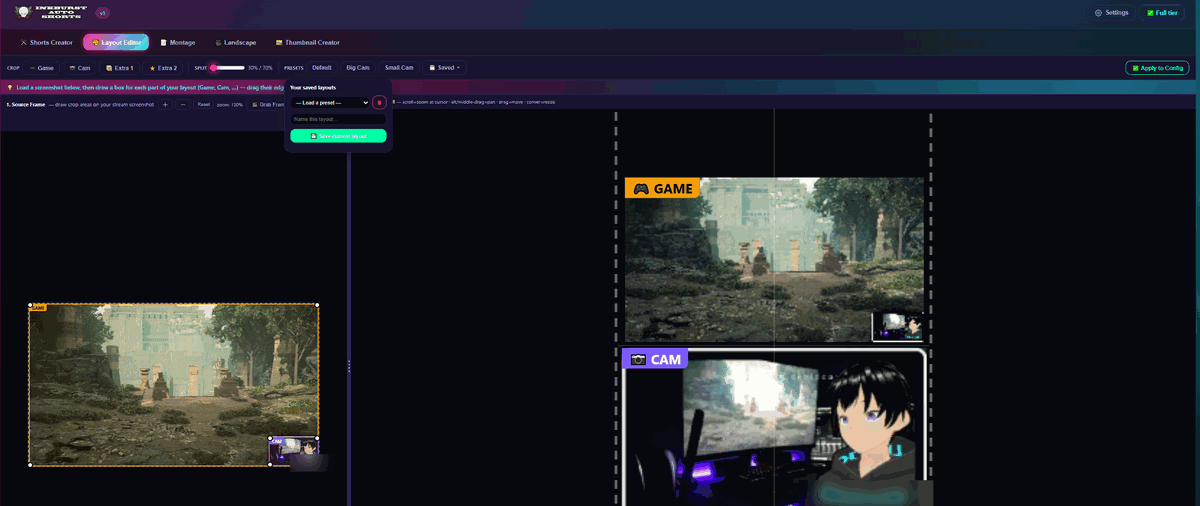Open Settings with the gear button
This screenshot has width=1200, height=506.
tap(1112, 13)
